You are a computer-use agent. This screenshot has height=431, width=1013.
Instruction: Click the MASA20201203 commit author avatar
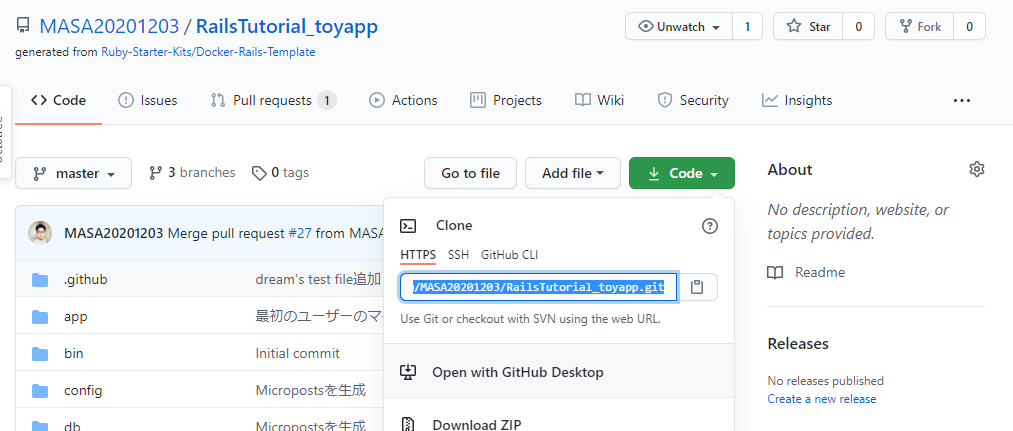coord(40,233)
